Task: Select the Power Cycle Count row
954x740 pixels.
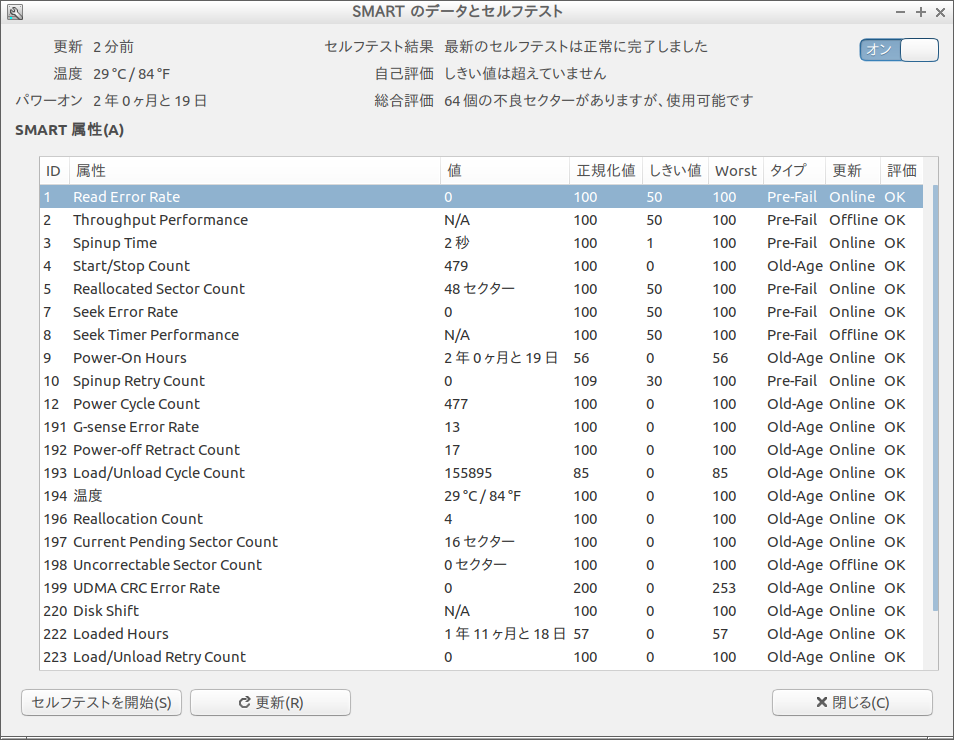Action: [481, 404]
